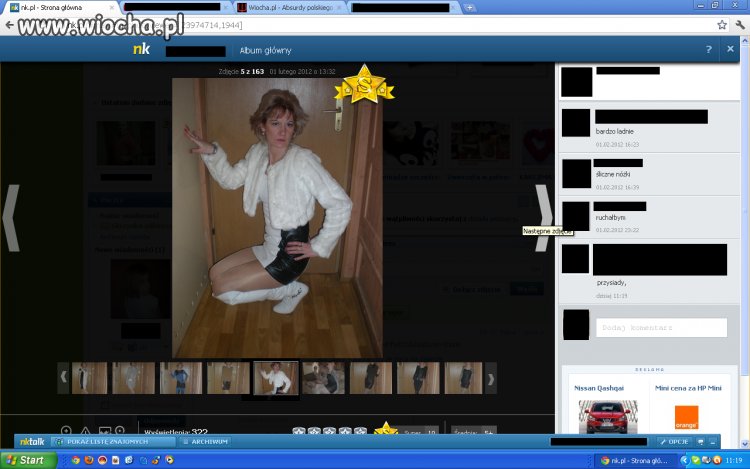The height and width of the screenshot is (469, 750).
Task: Open the Mini cena za HP Mini ad link
Action: click(x=688, y=388)
